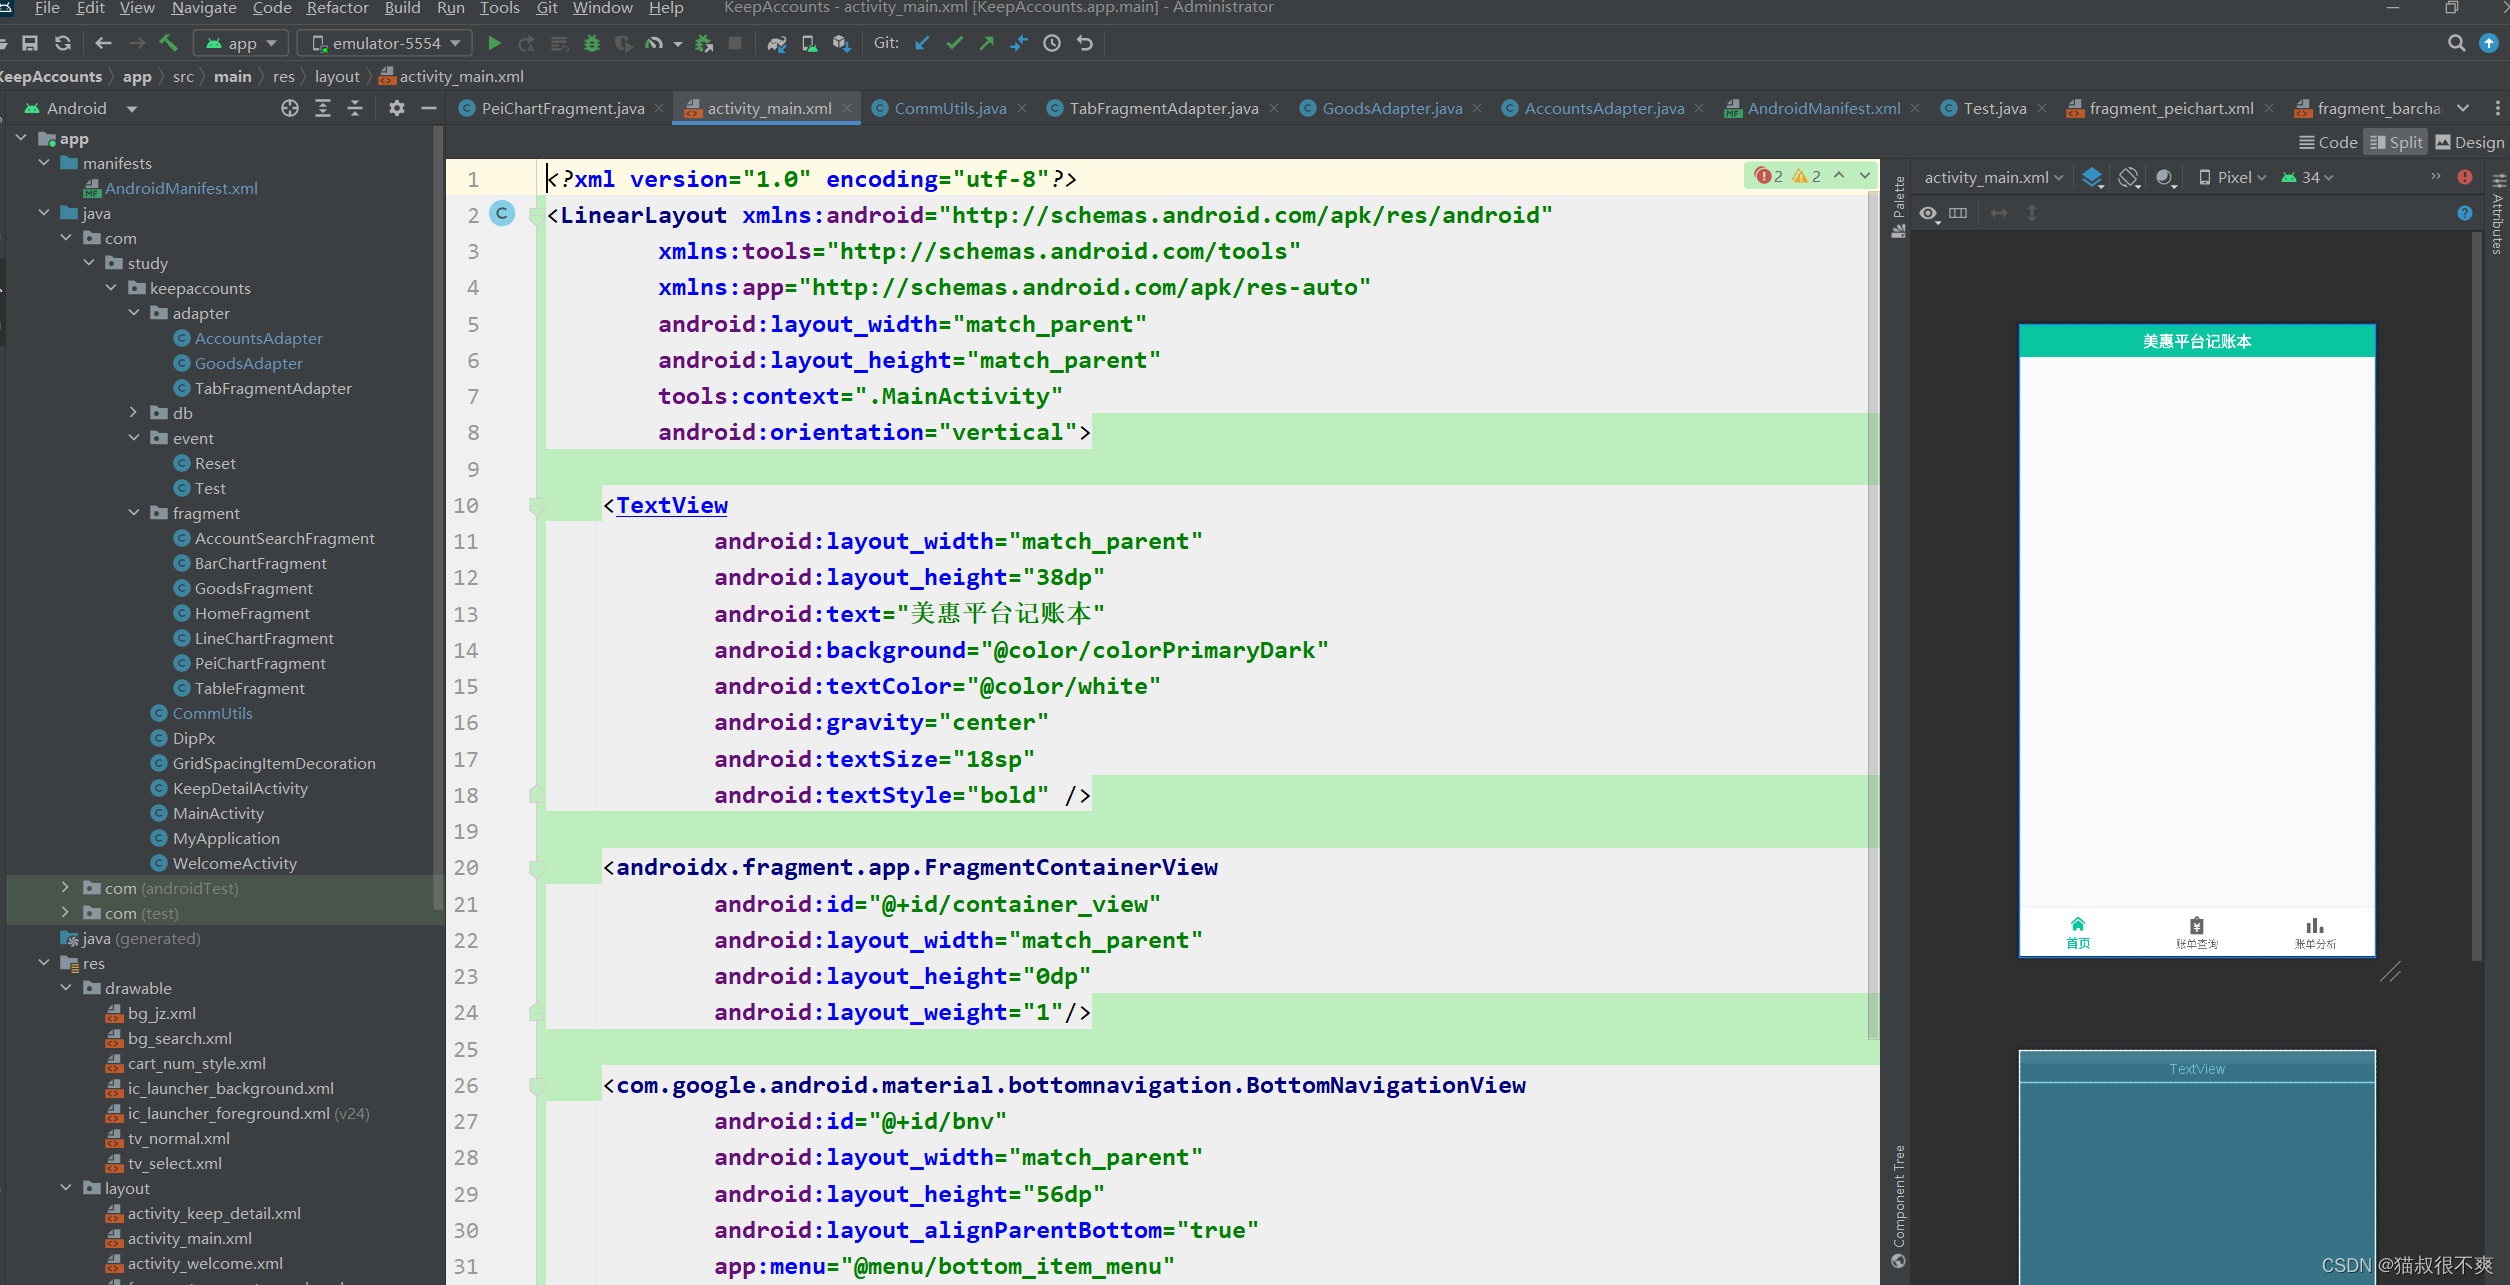
Task: Start debugging with the green bug icon
Action: point(592,43)
